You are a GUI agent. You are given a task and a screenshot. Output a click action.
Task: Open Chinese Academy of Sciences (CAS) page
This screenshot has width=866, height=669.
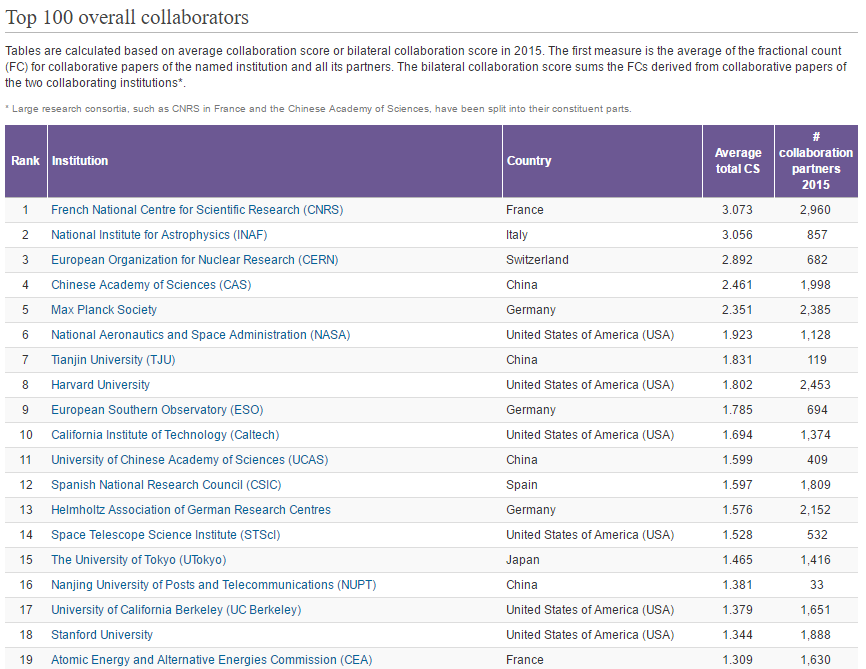pyautogui.click(x=151, y=285)
